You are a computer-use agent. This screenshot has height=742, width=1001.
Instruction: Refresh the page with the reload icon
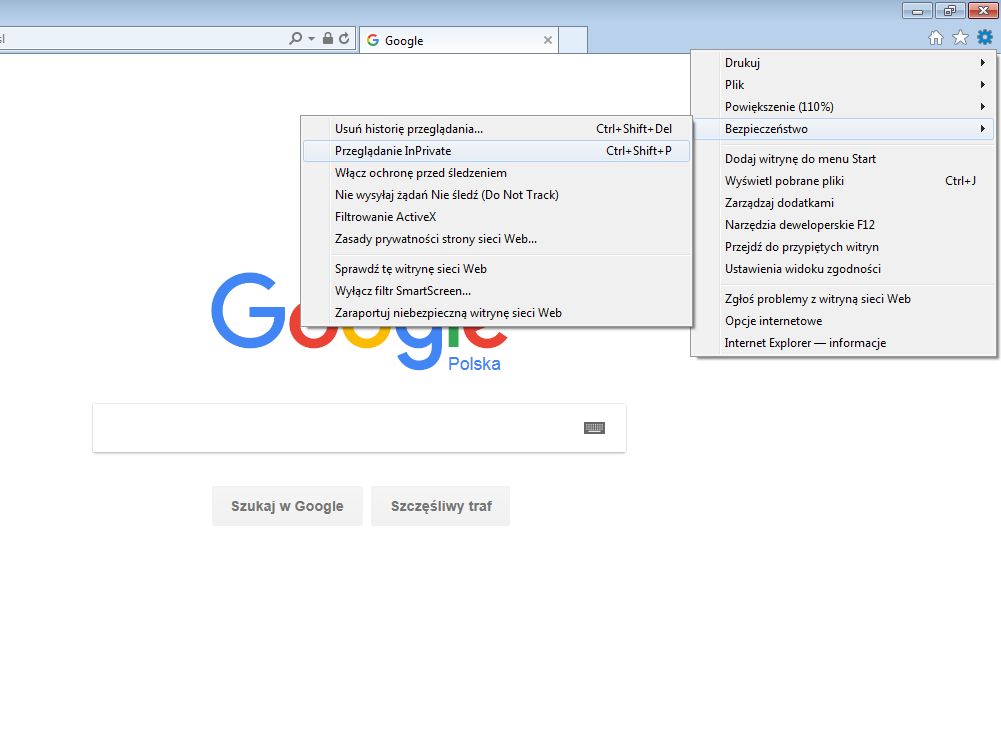pos(344,38)
